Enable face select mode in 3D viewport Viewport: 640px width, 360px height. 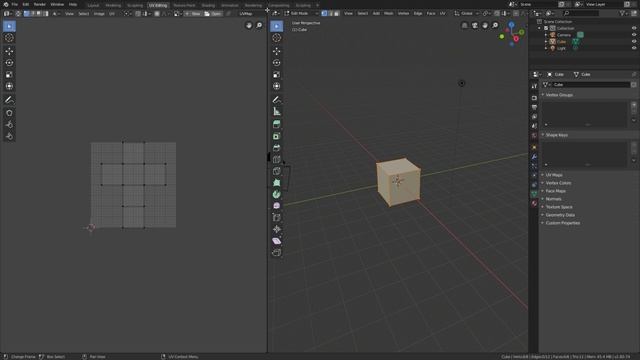coord(337,13)
